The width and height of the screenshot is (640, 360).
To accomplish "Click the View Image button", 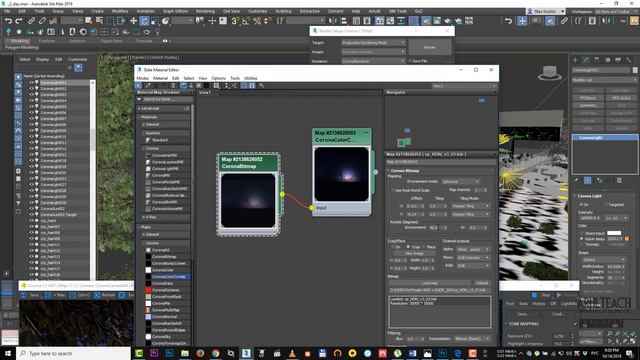I will pos(414,253).
